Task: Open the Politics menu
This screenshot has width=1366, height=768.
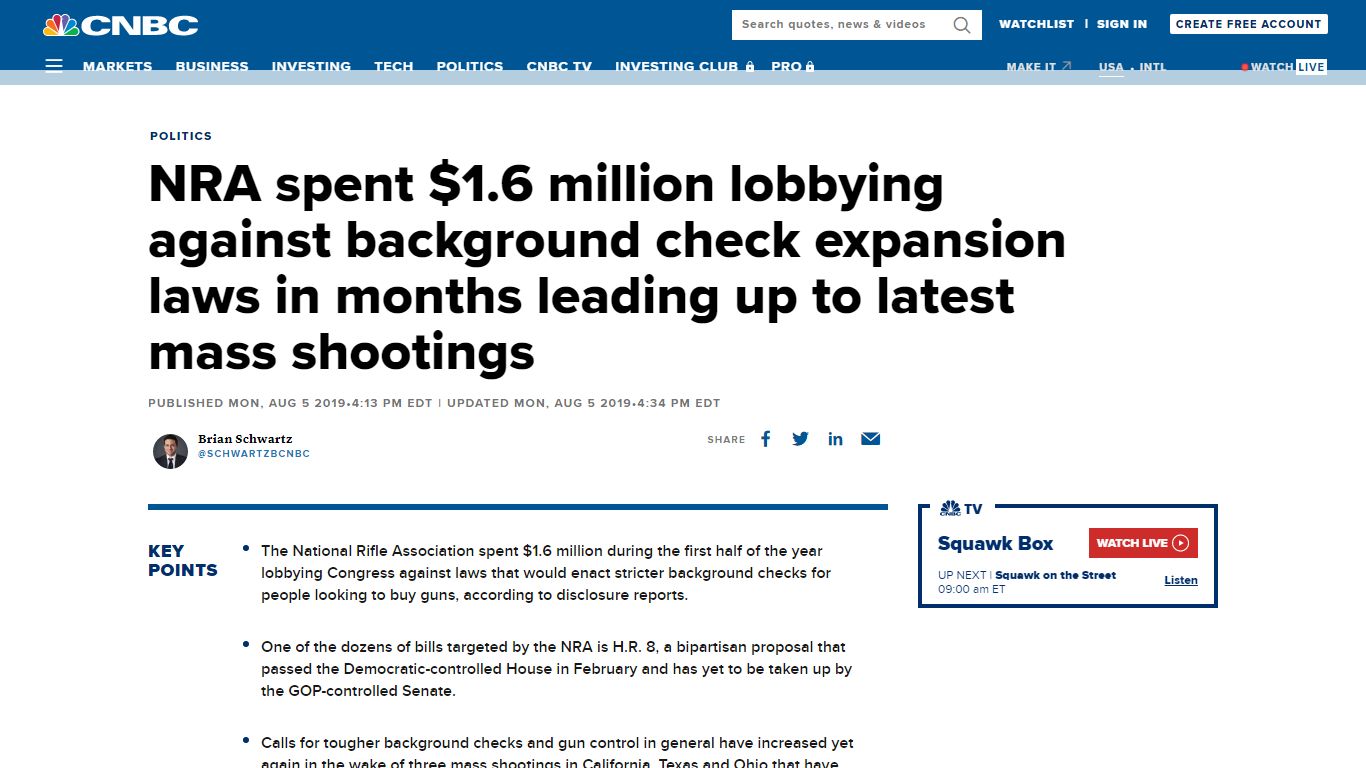Action: pos(470,66)
